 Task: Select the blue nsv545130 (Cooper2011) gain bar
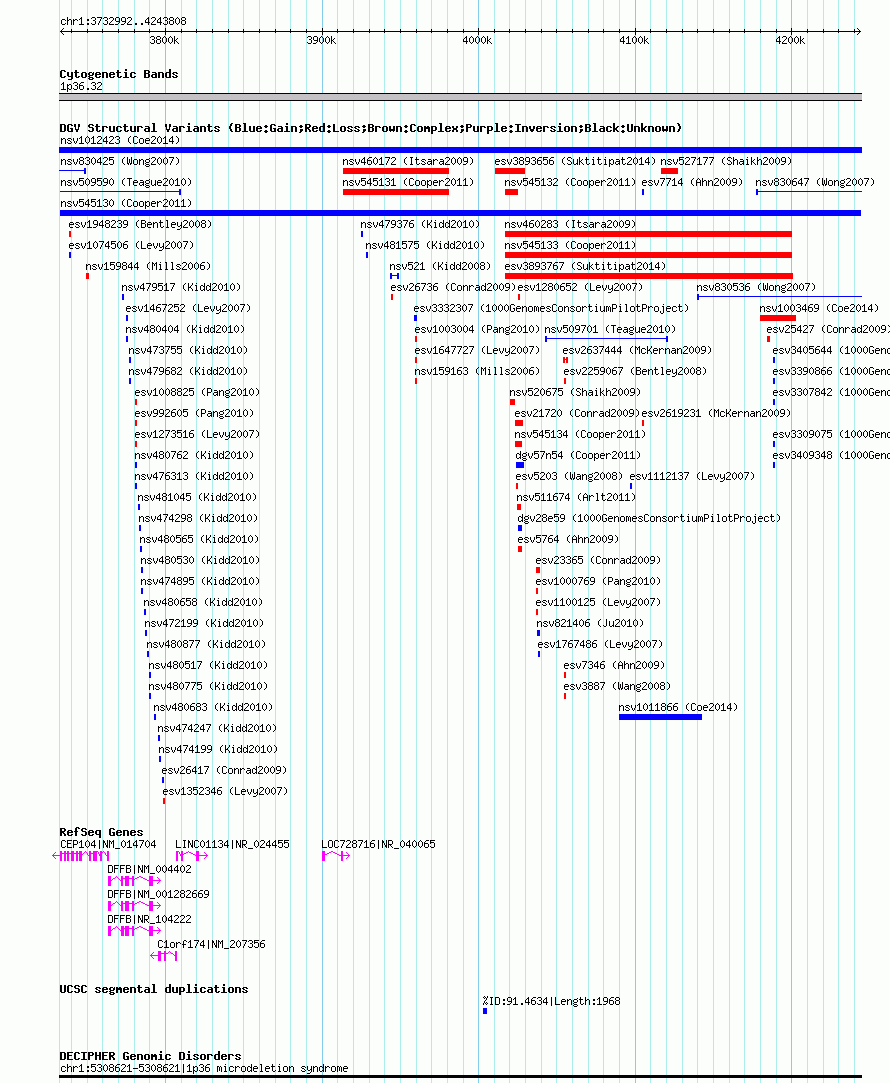(461, 213)
